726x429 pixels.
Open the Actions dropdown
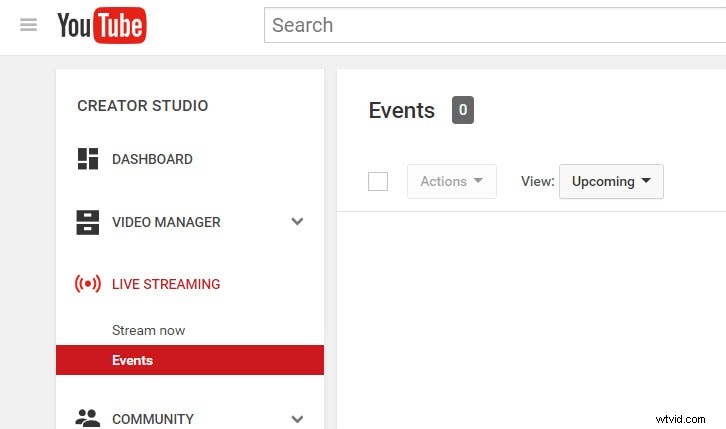452,181
